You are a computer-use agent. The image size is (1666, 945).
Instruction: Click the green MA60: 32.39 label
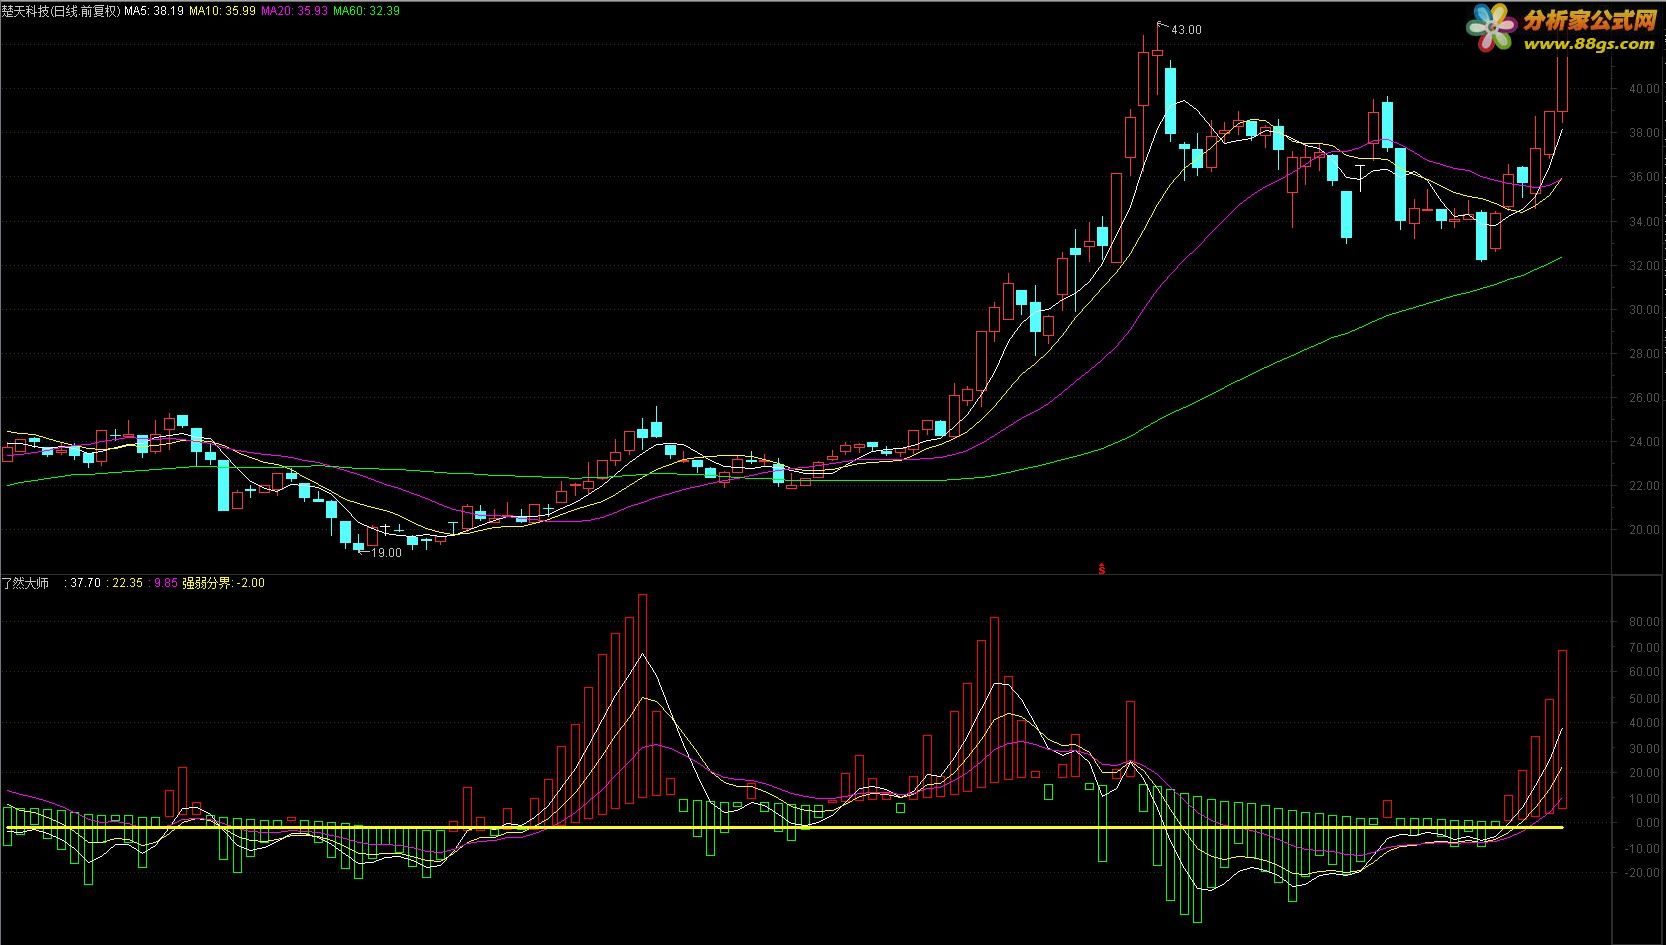pos(366,11)
